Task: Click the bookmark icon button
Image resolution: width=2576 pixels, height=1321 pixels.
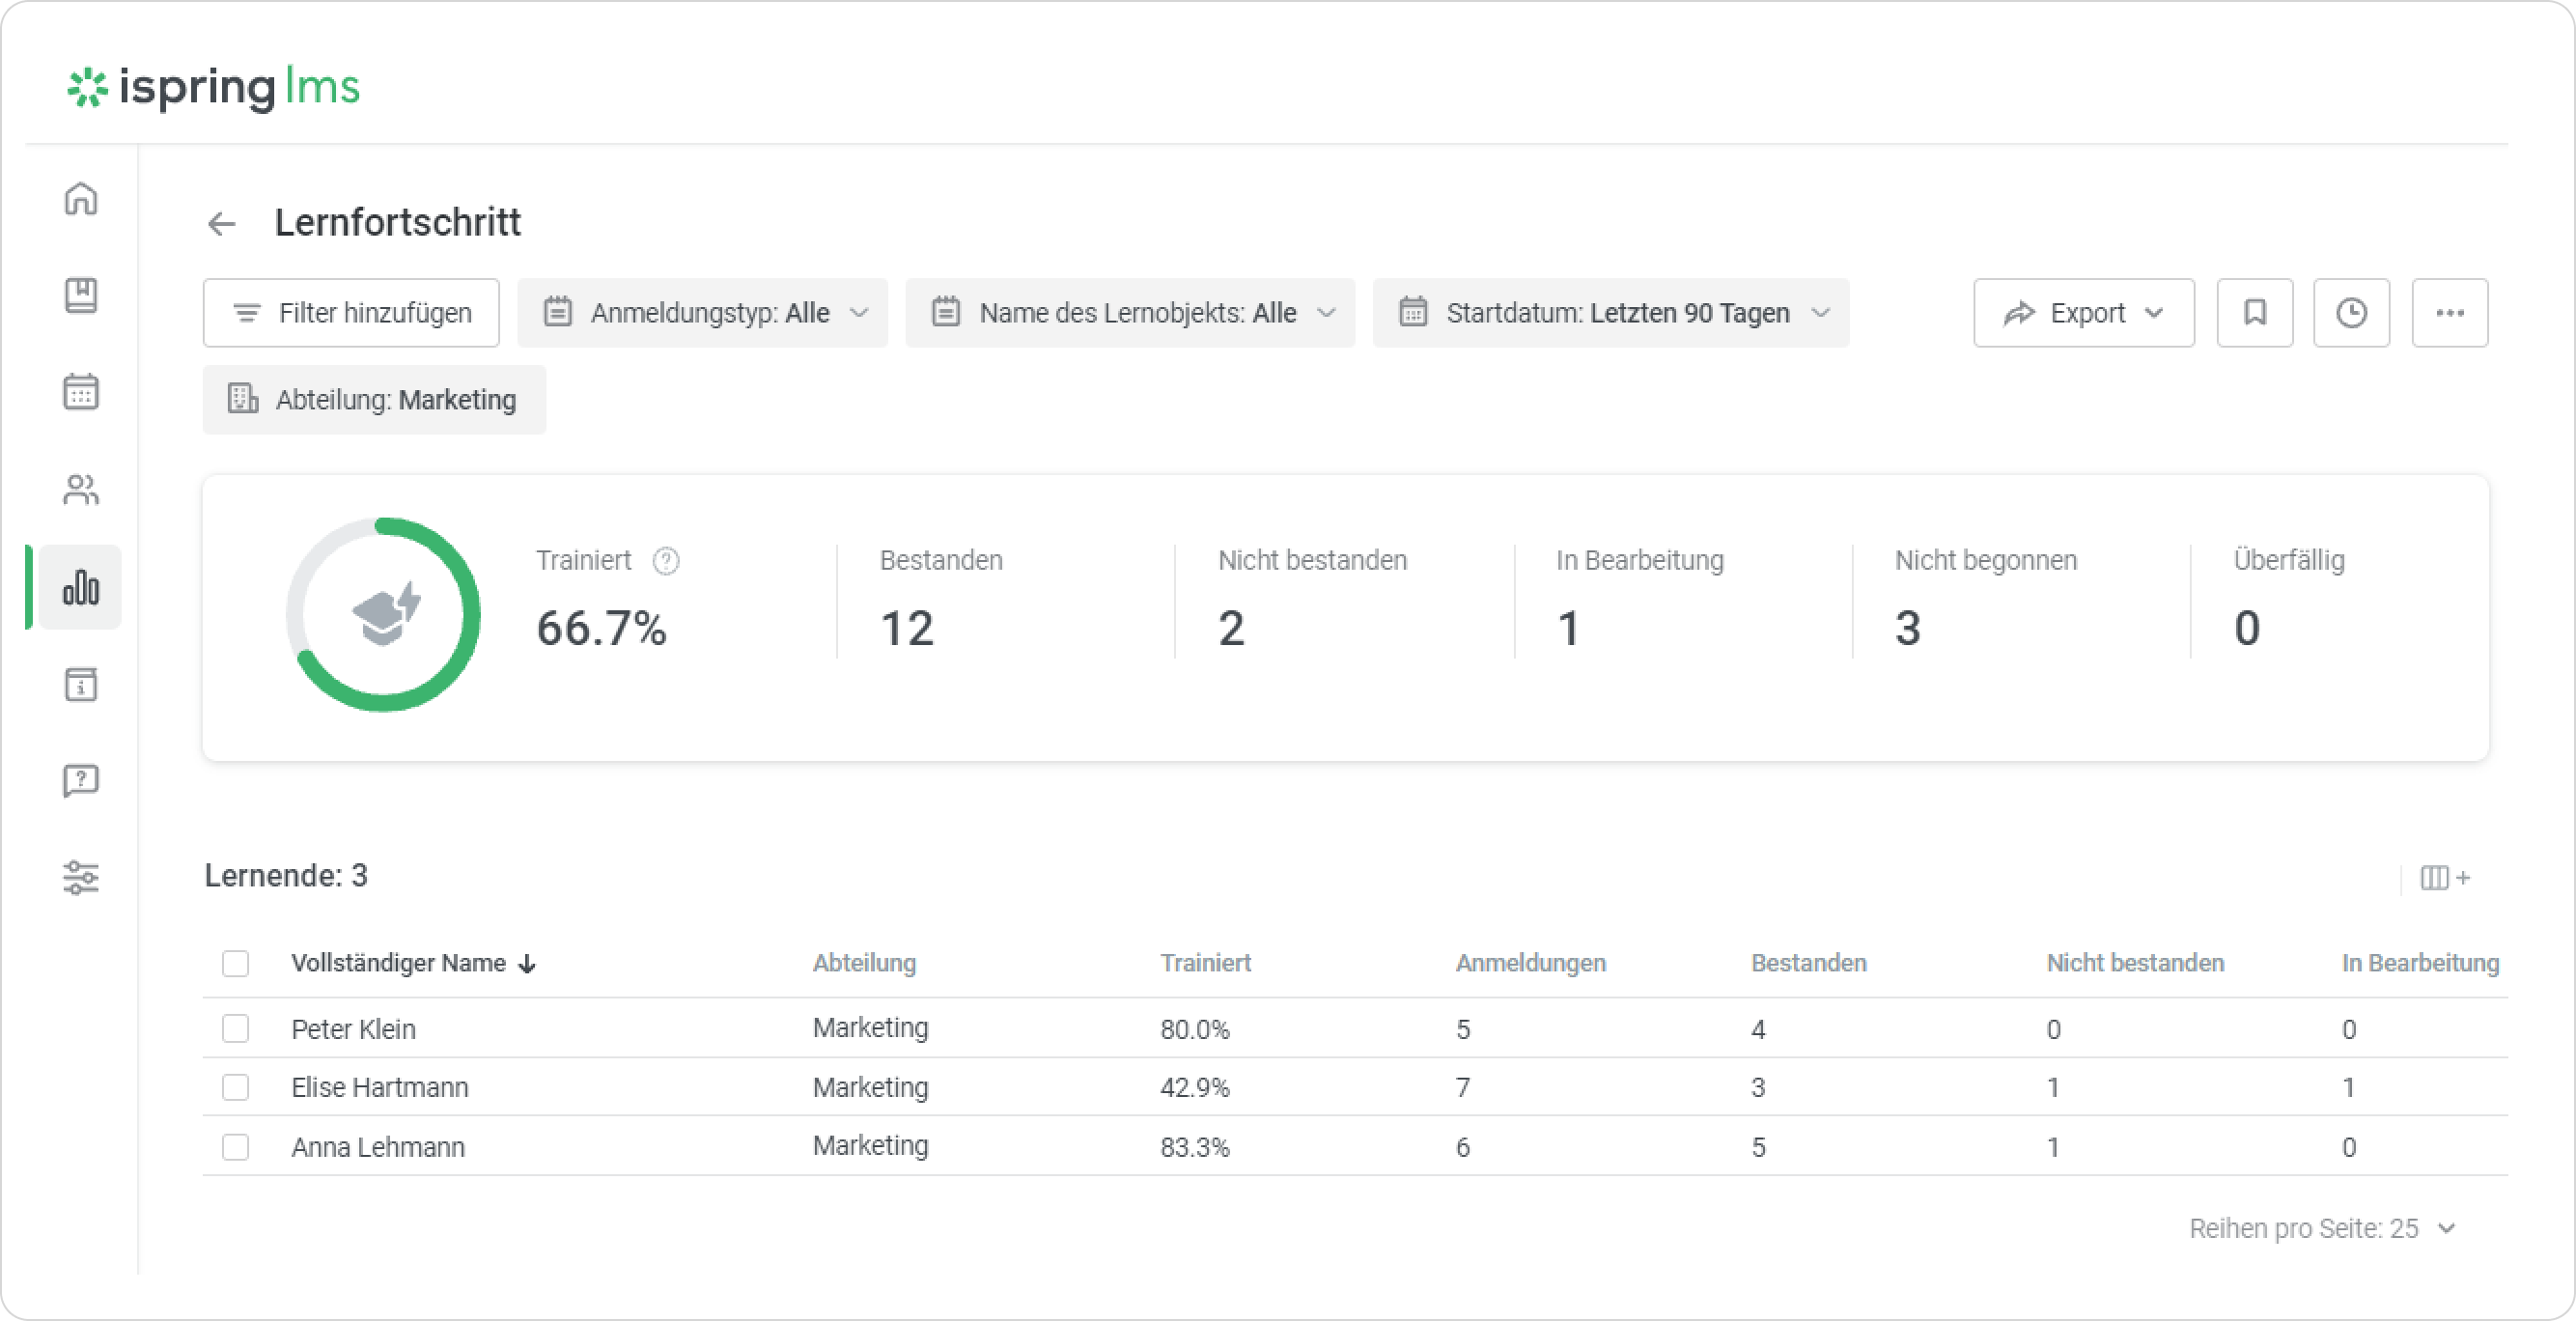Action: click(x=2254, y=313)
